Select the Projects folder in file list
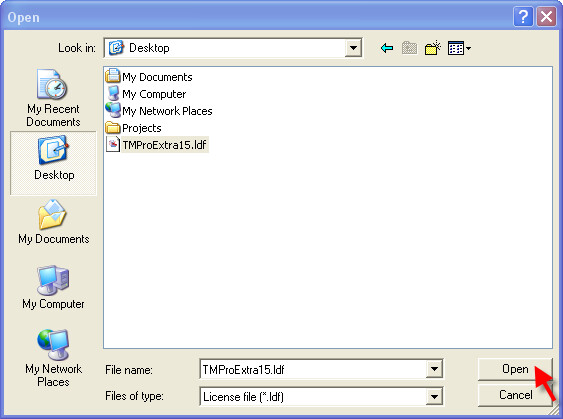 [134, 128]
